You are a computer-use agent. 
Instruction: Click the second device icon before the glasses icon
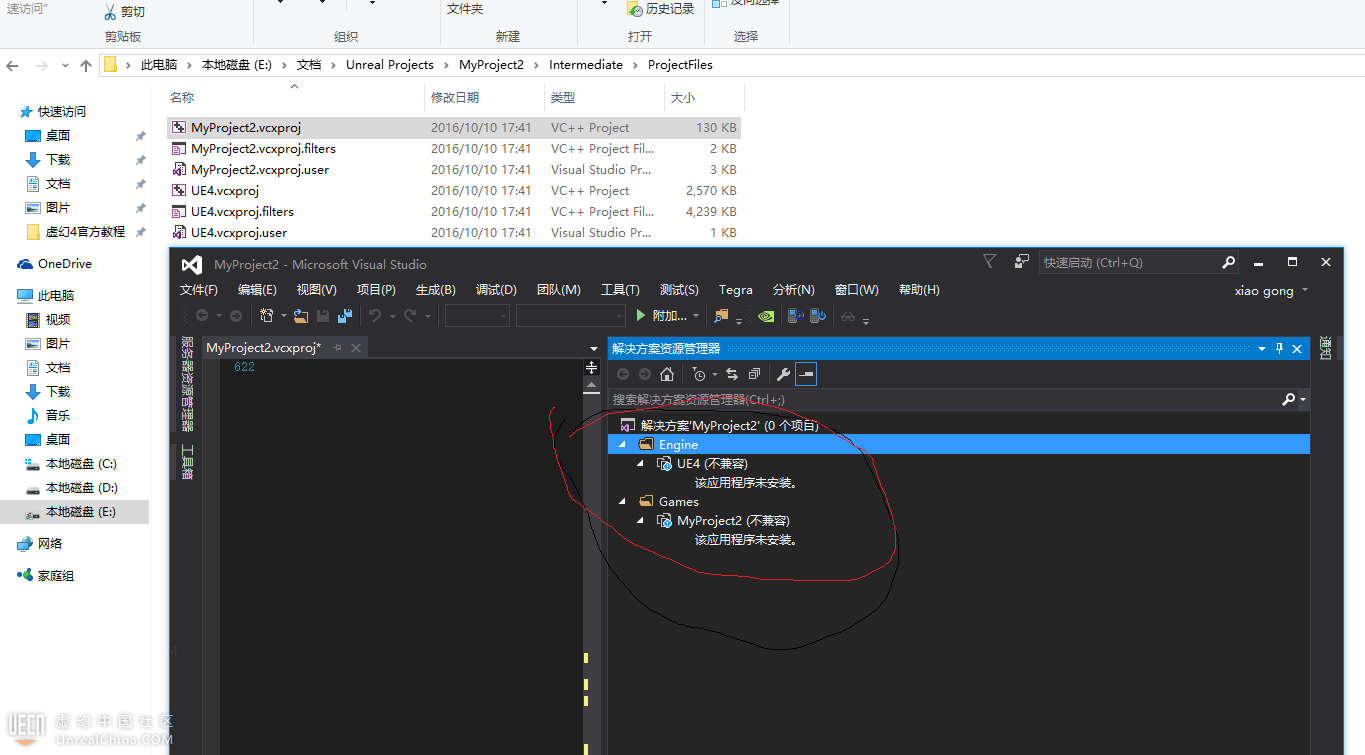pos(818,316)
